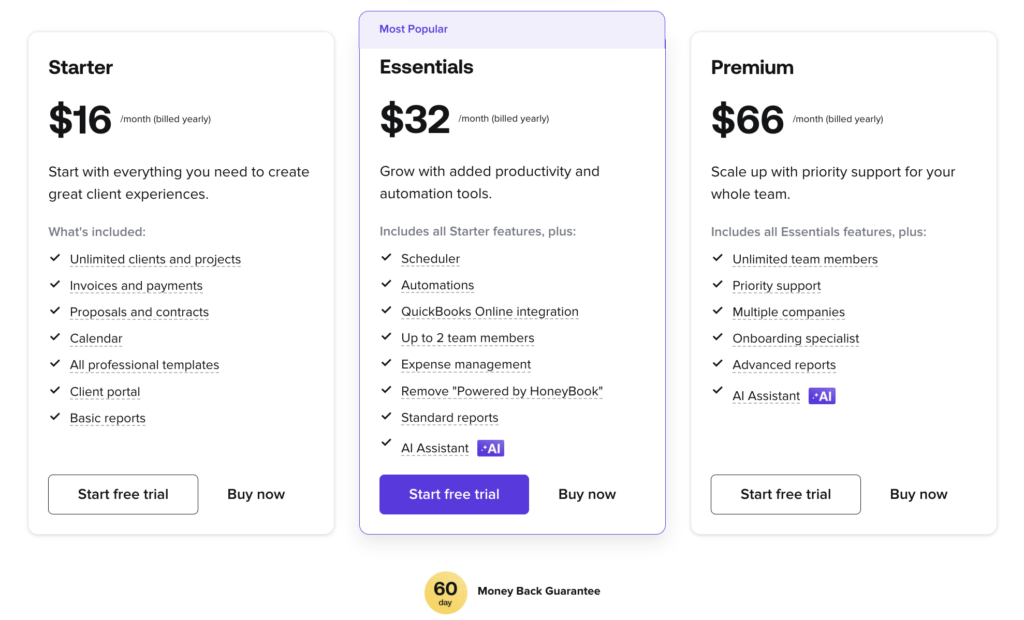Click Buy now under the Premium plan

(918, 494)
